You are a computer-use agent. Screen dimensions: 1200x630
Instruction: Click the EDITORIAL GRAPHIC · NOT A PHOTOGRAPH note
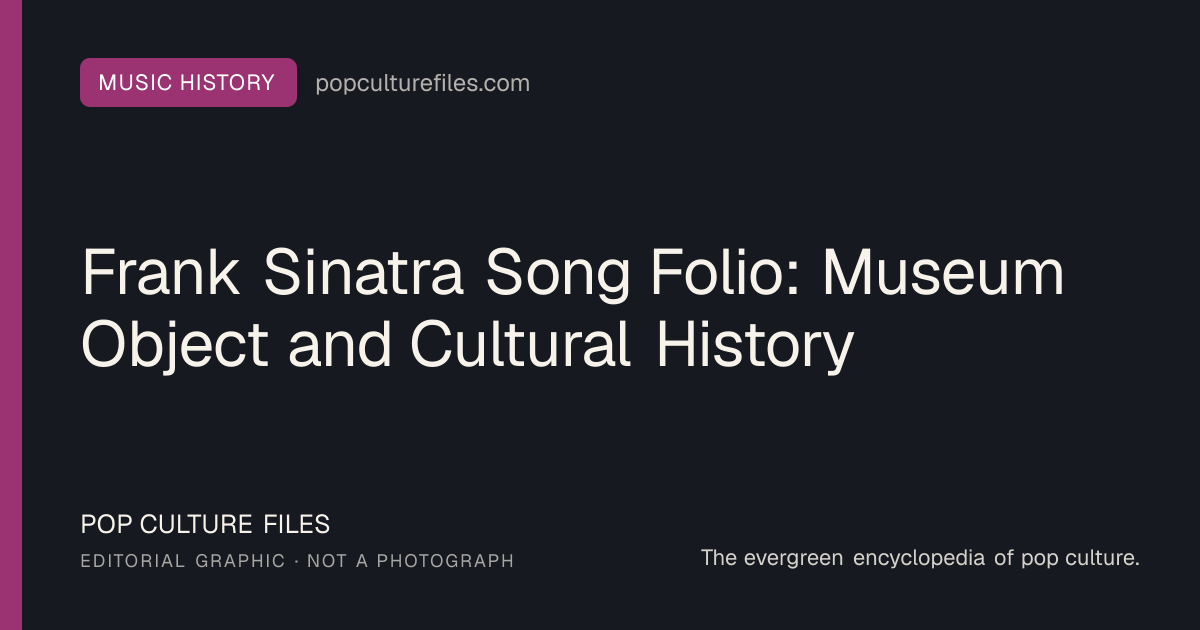point(297,561)
